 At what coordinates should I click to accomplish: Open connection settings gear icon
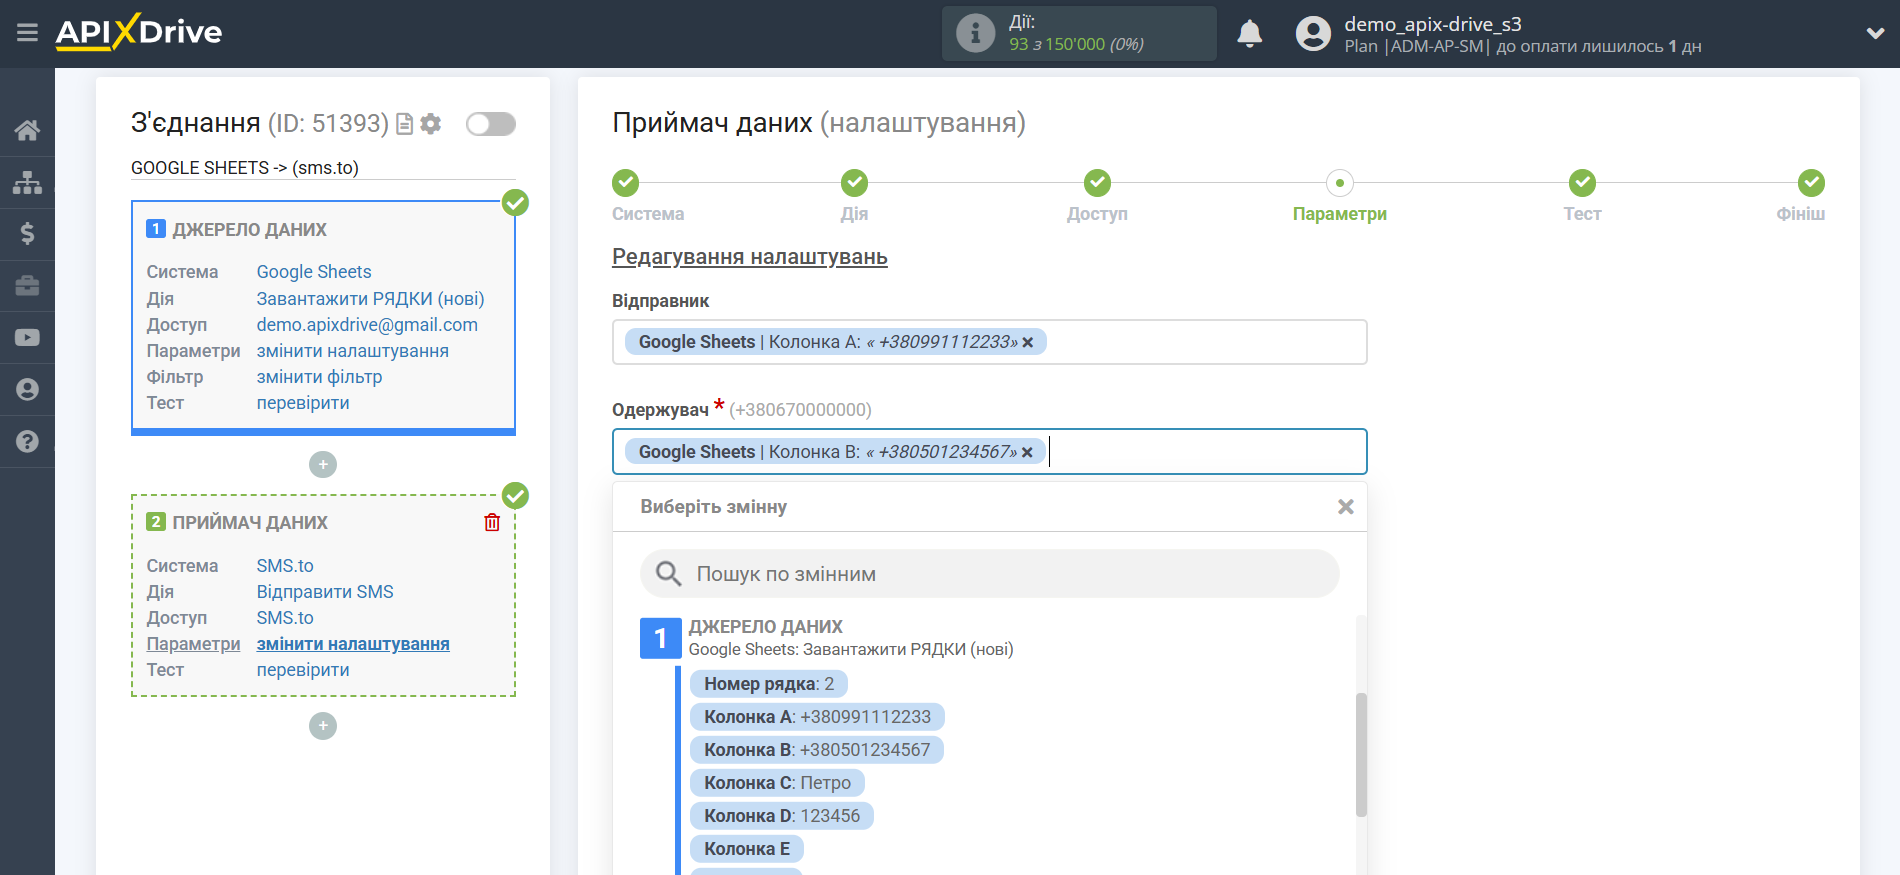click(431, 124)
